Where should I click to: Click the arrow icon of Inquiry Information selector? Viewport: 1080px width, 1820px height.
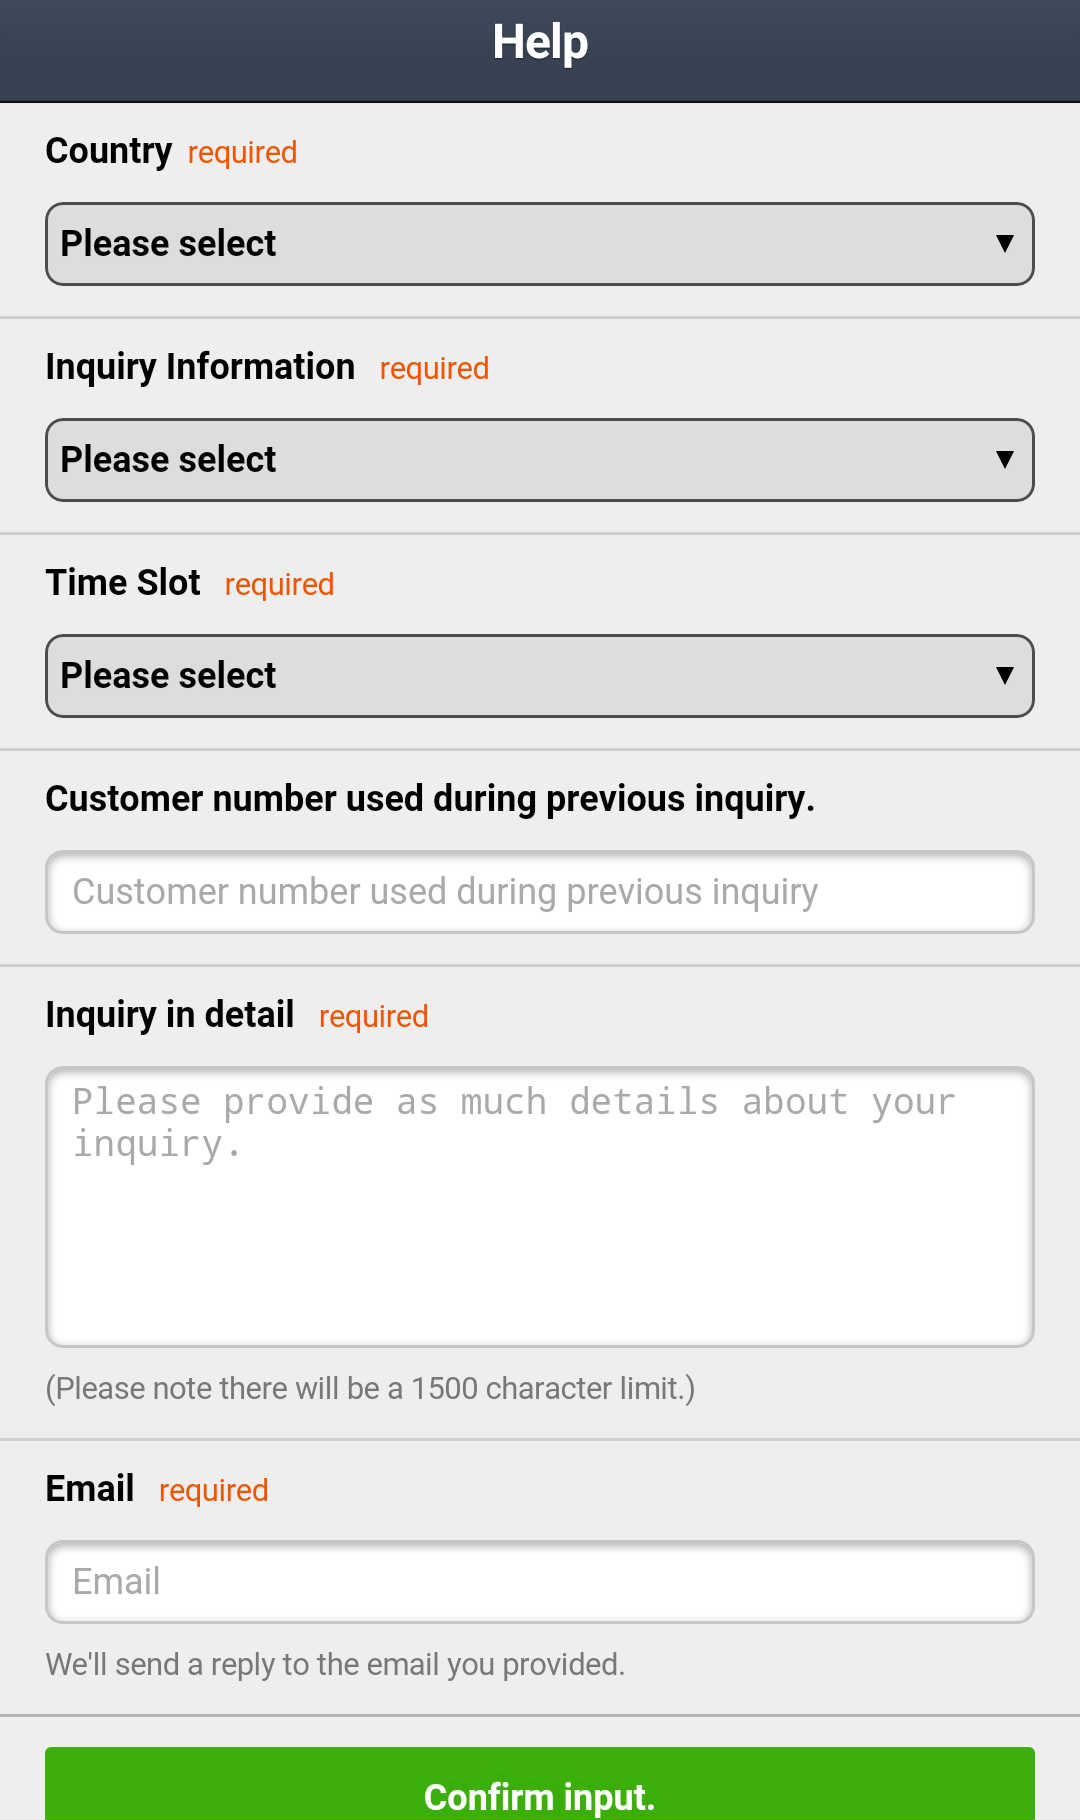[1005, 459]
